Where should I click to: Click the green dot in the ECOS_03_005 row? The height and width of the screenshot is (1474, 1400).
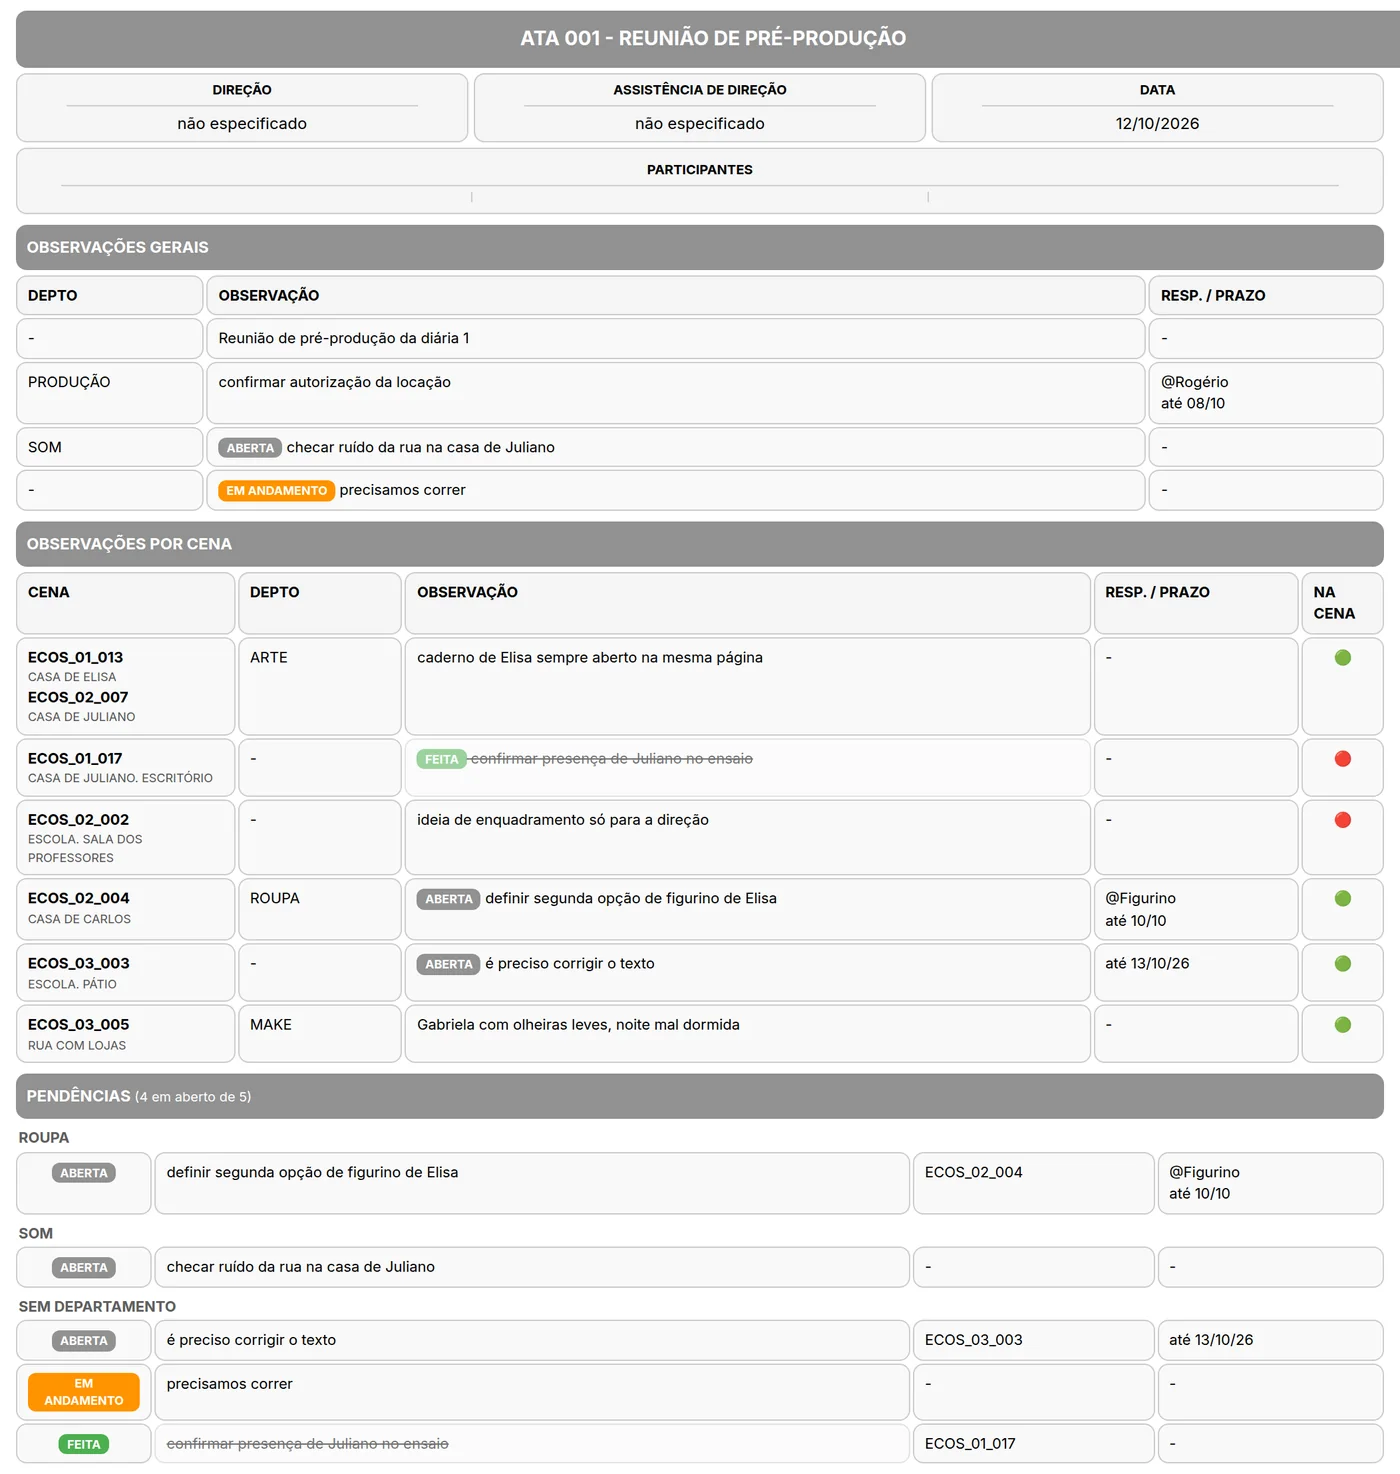[1342, 1025]
